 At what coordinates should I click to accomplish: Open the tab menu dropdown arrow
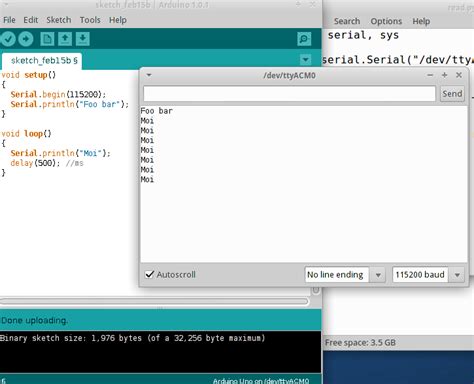(305, 60)
